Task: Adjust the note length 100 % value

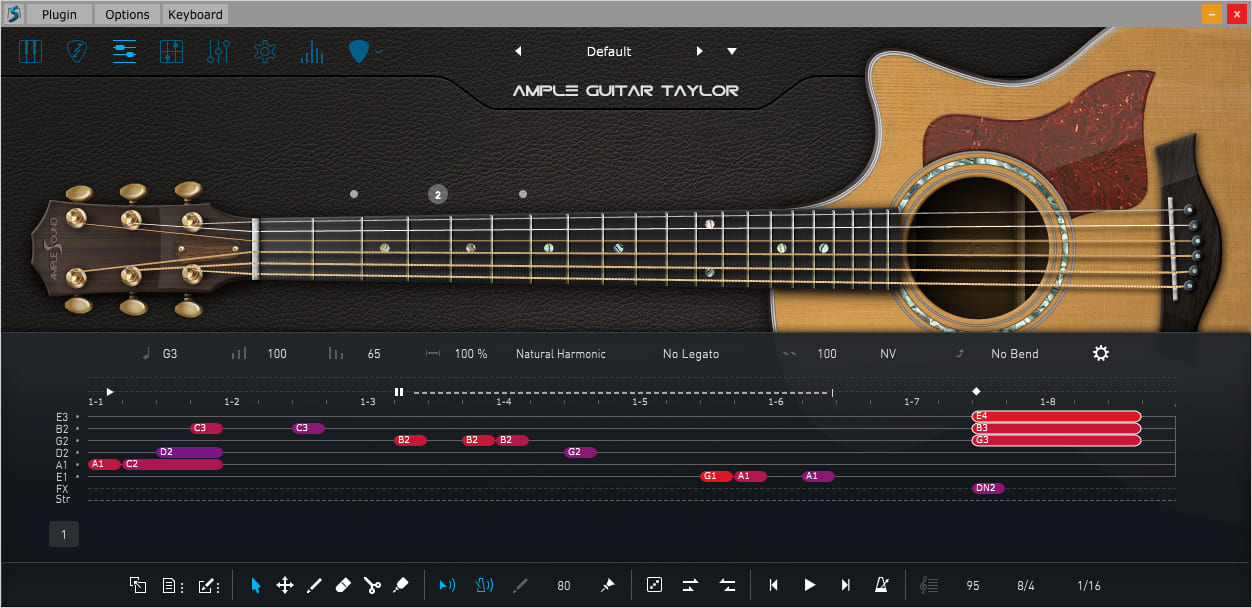Action: [471, 354]
